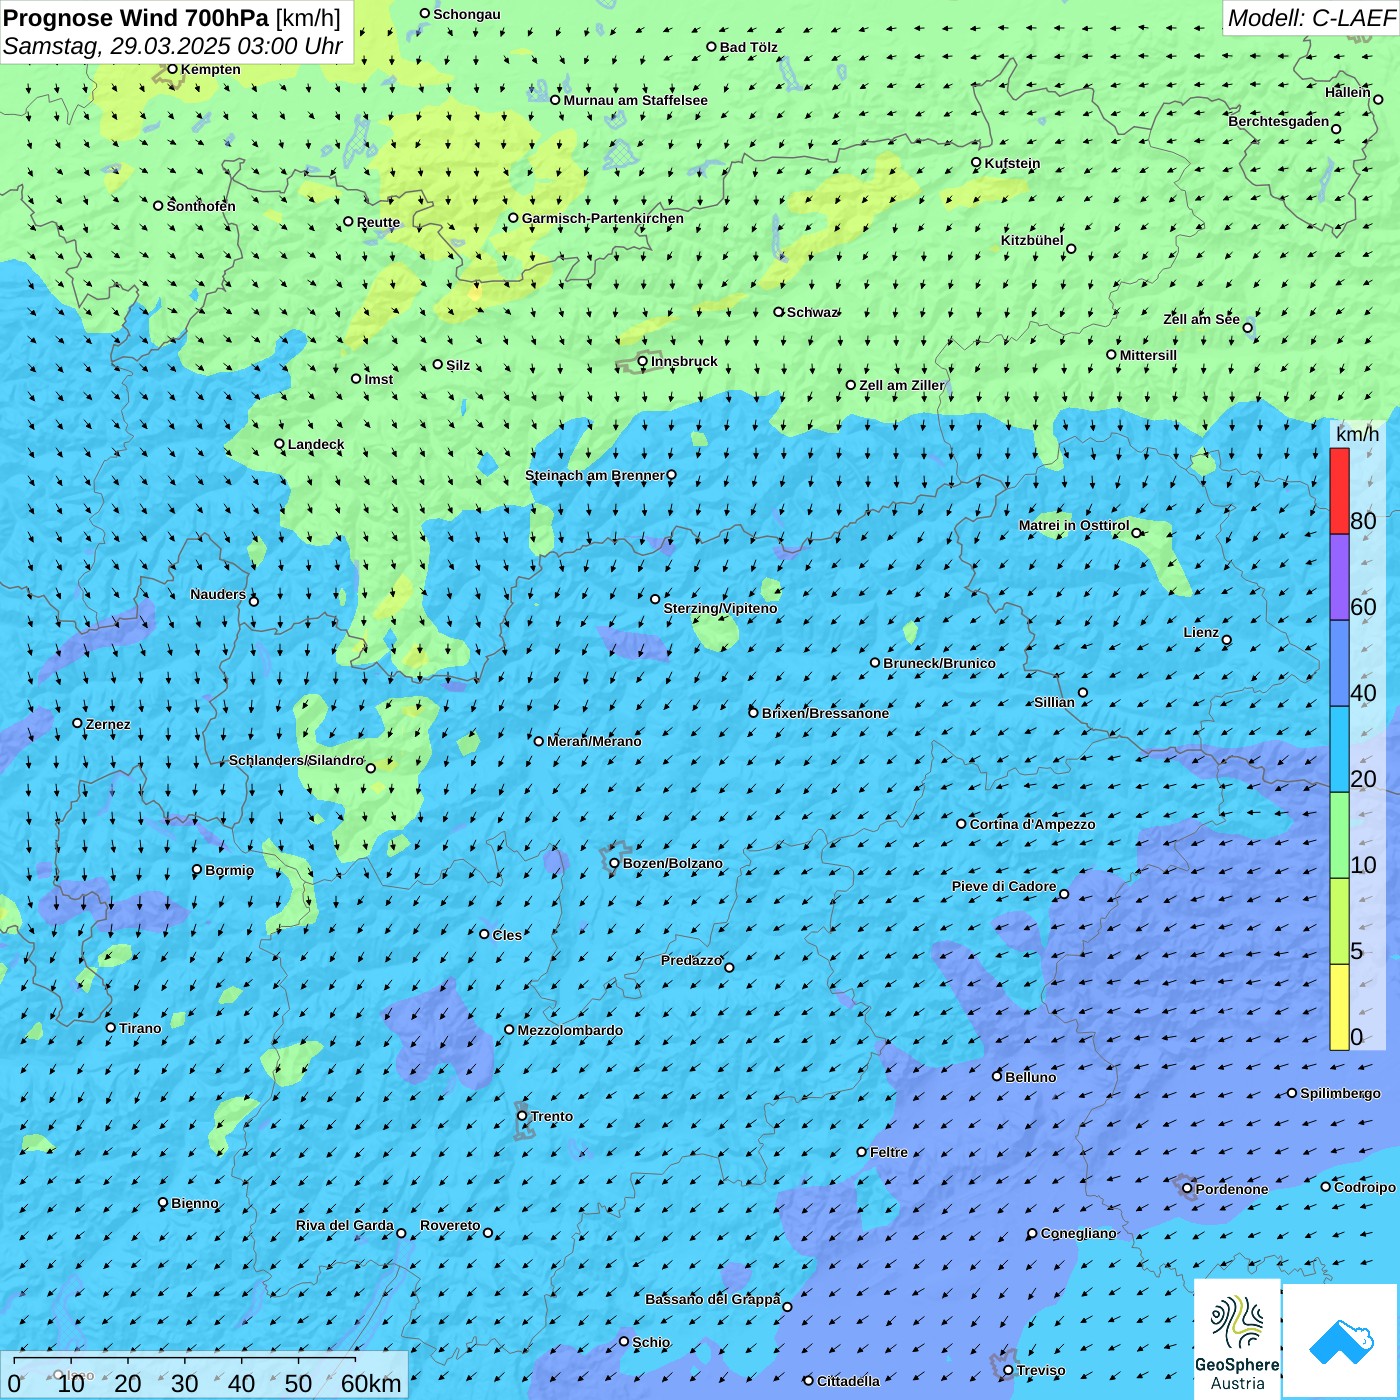Screen dimensions: 1400x1400
Task: Click the Bruneck/Brunico label
Action: (x=939, y=663)
